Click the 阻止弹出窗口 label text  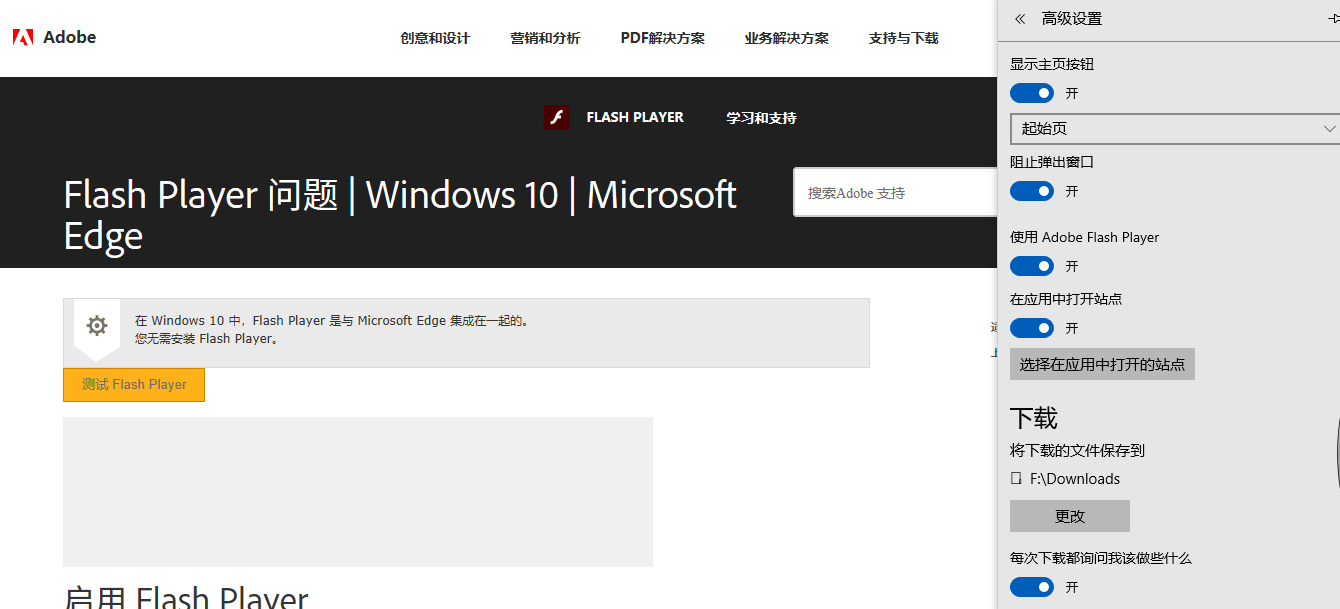pos(1052,162)
